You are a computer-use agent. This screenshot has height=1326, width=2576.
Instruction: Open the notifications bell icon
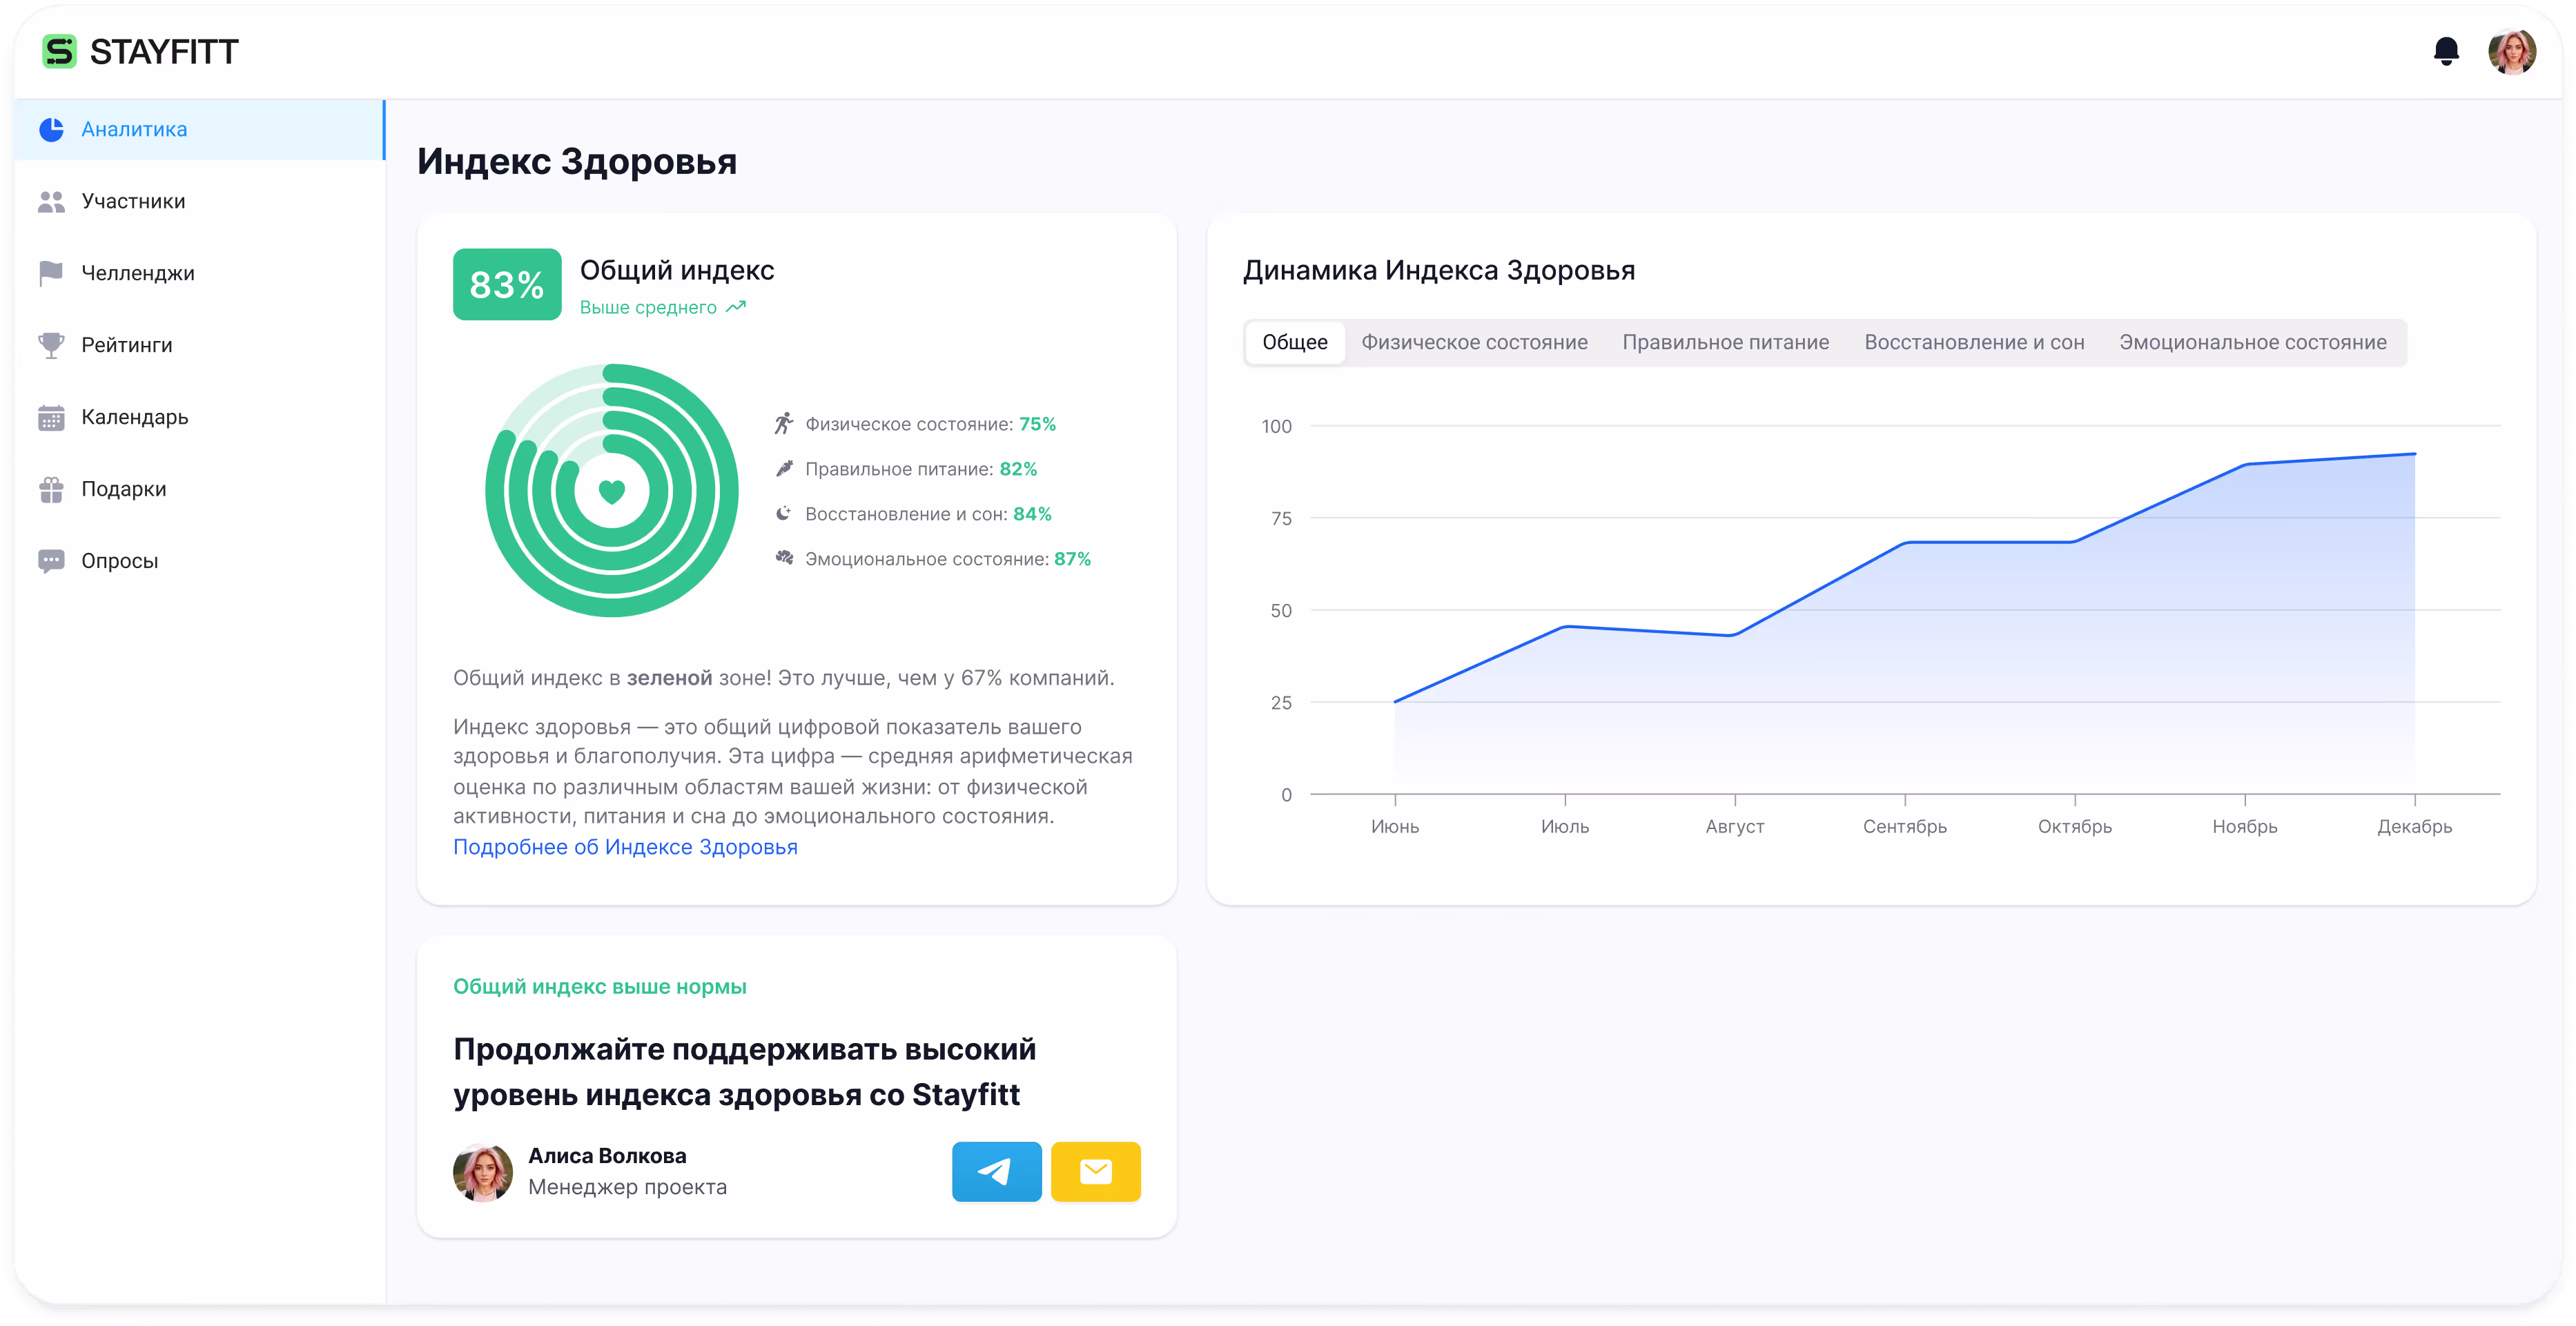pyautogui.click(x=2446, y=51)
